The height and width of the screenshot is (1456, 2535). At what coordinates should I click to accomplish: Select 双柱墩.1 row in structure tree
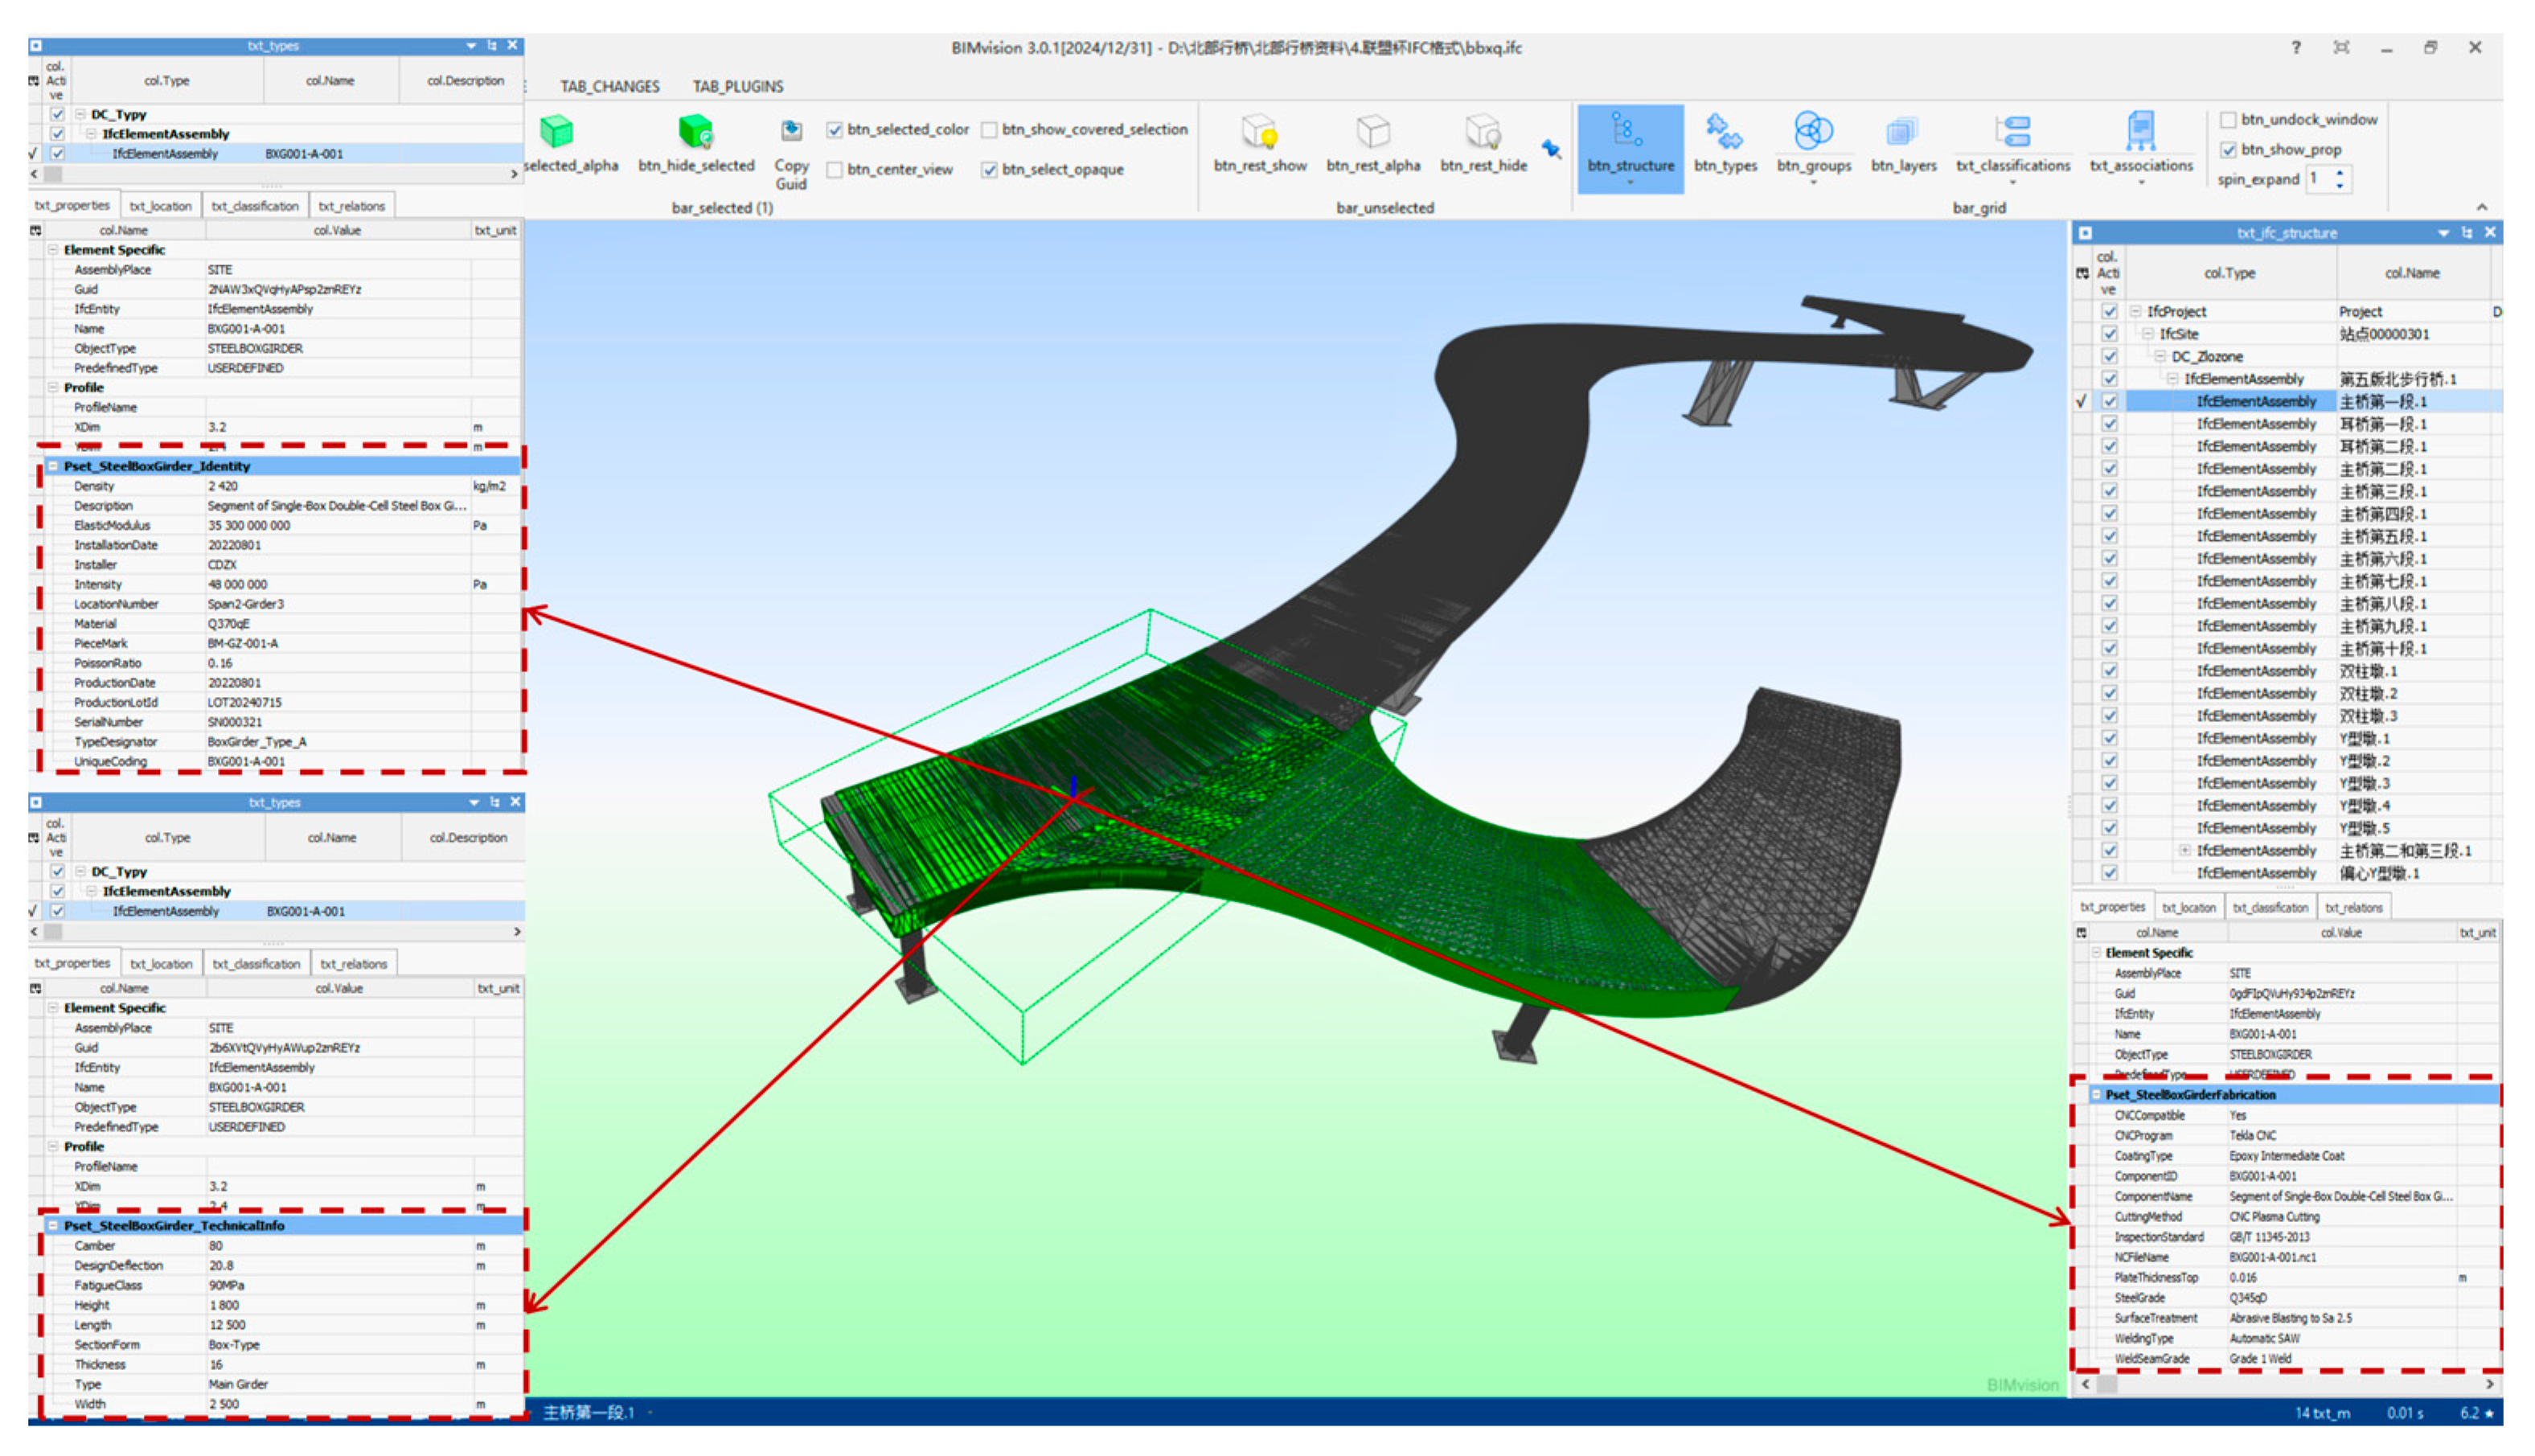(2368, 671)
